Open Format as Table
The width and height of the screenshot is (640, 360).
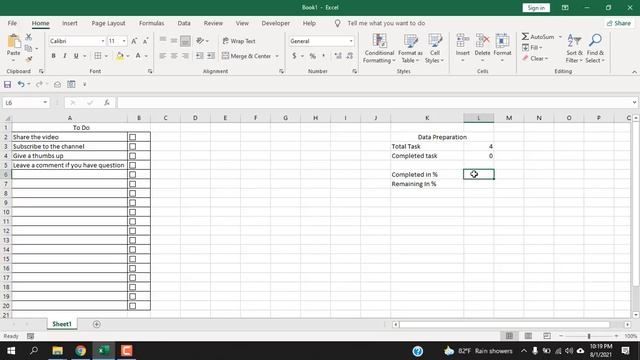(410, 49)
